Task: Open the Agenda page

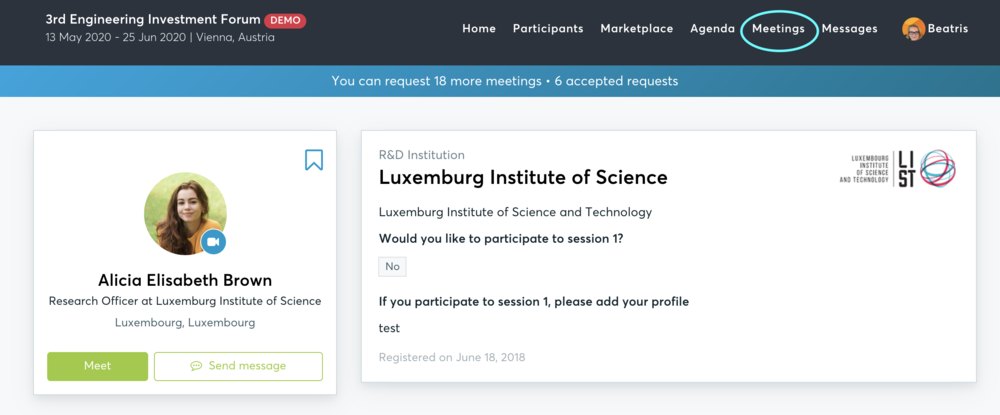Action: (x=712, y=29)
